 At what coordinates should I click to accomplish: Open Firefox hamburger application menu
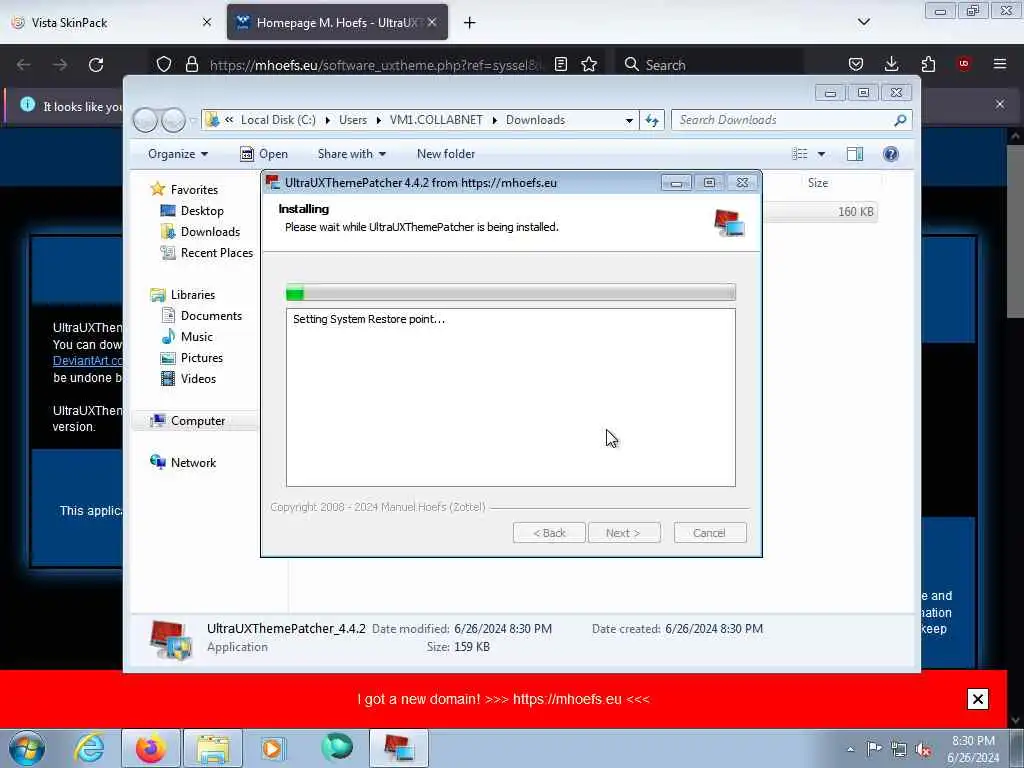pyautogui.click(x=1000, y=64)
